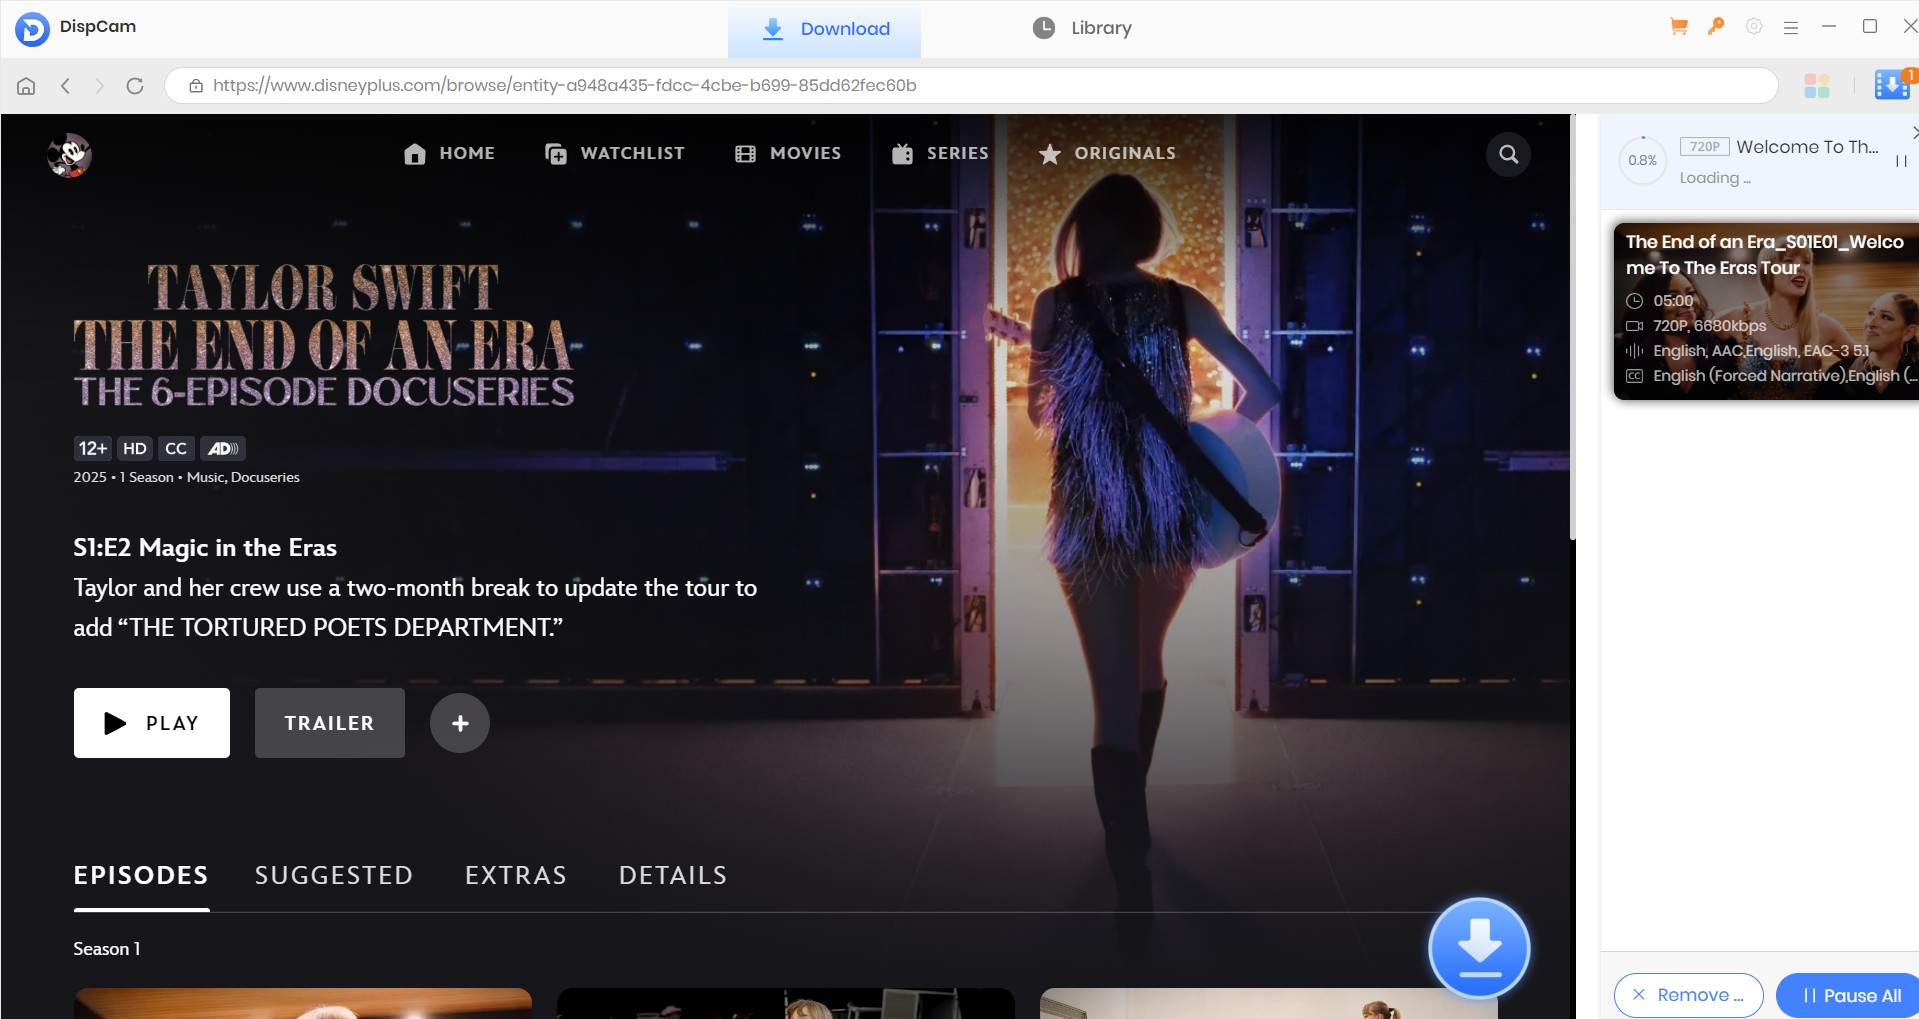Open the hamburger menu
Image resolution: width=1919 pixels, height=1019 pixels.
pos(1791,28)
